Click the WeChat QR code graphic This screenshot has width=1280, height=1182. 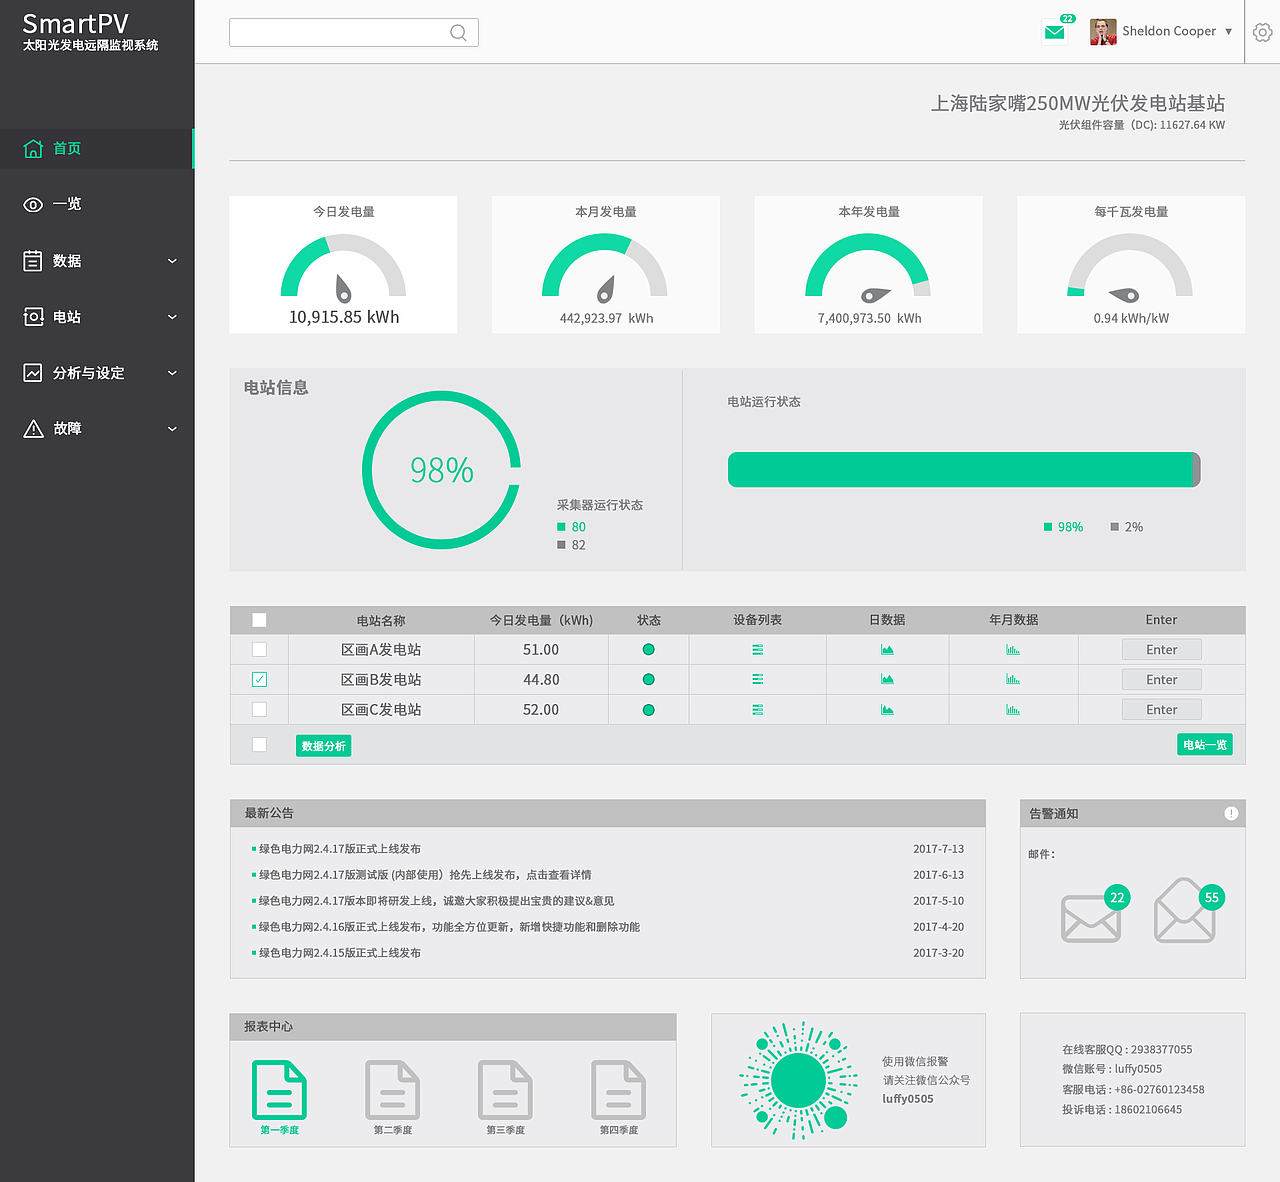[799, 1080]
